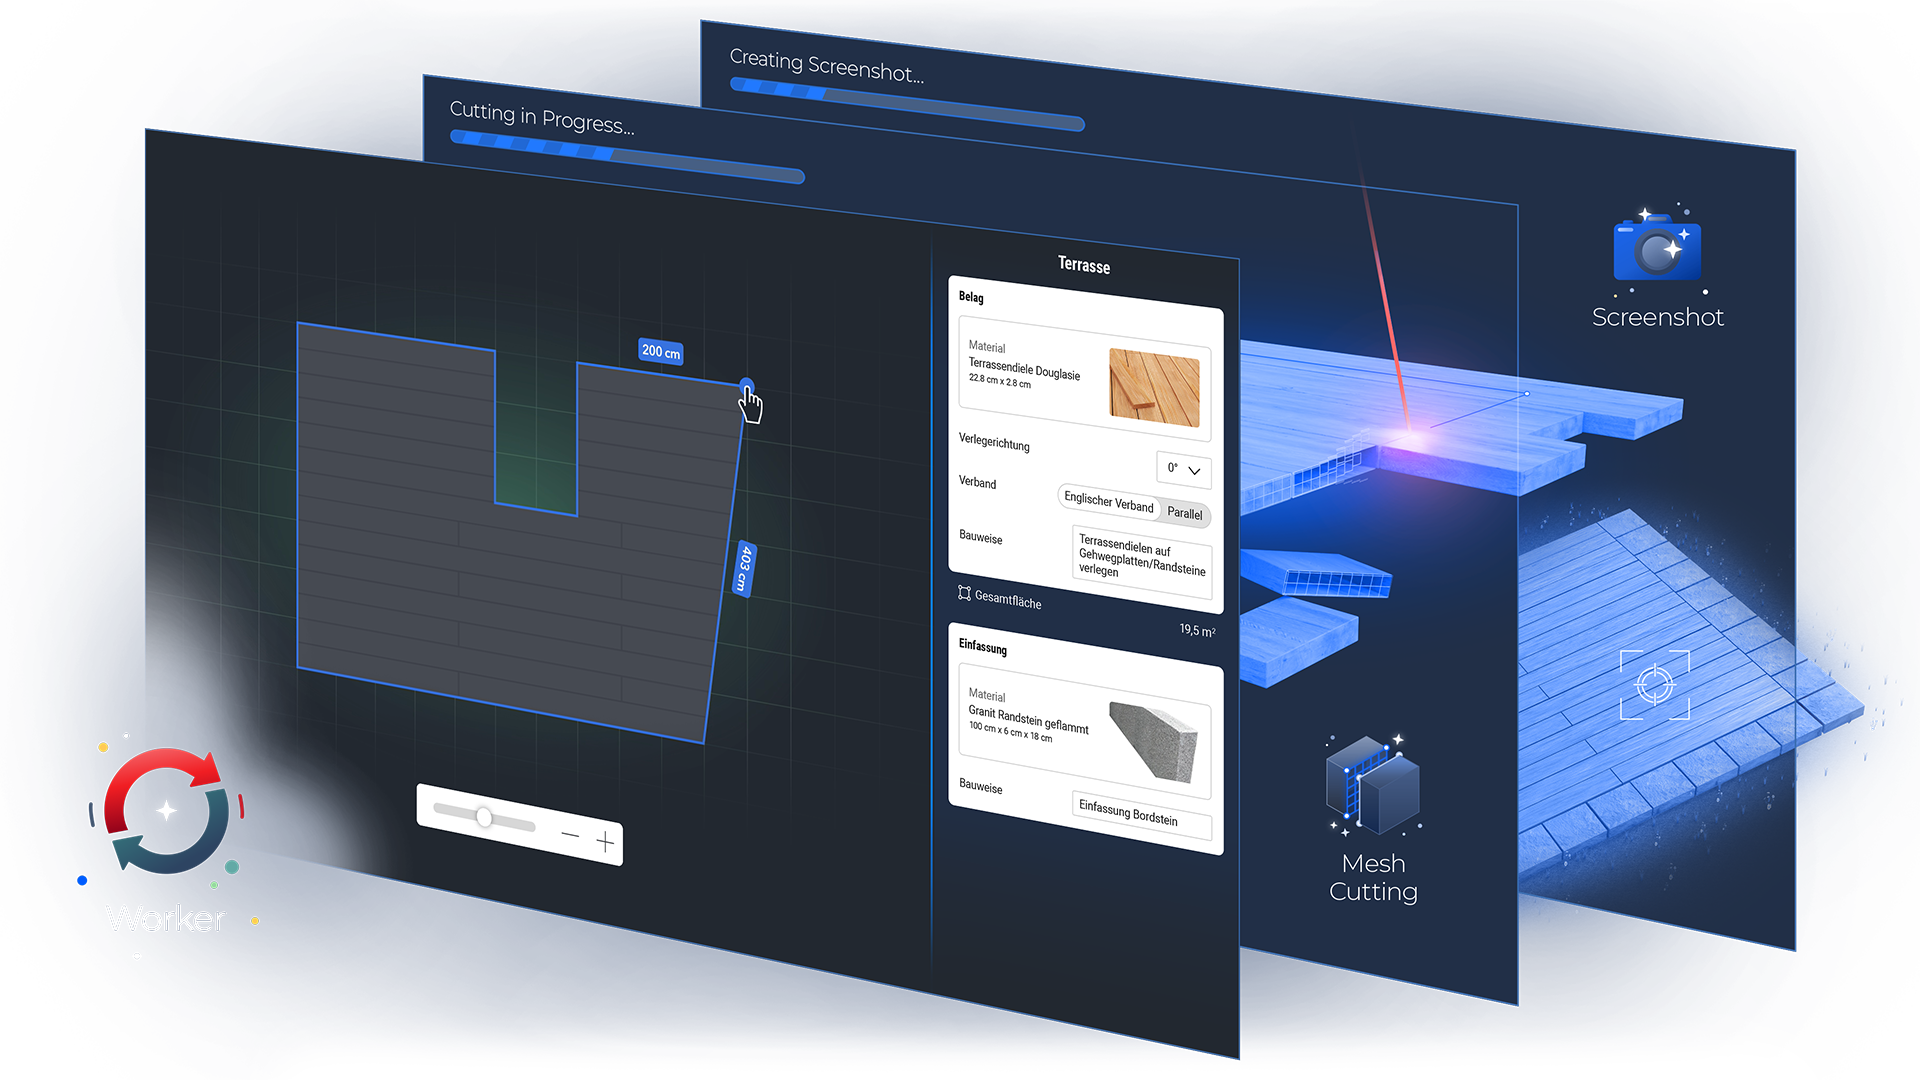Click the Cutting in Progress bar
1920x1080 pixels.
coord(627,157)
